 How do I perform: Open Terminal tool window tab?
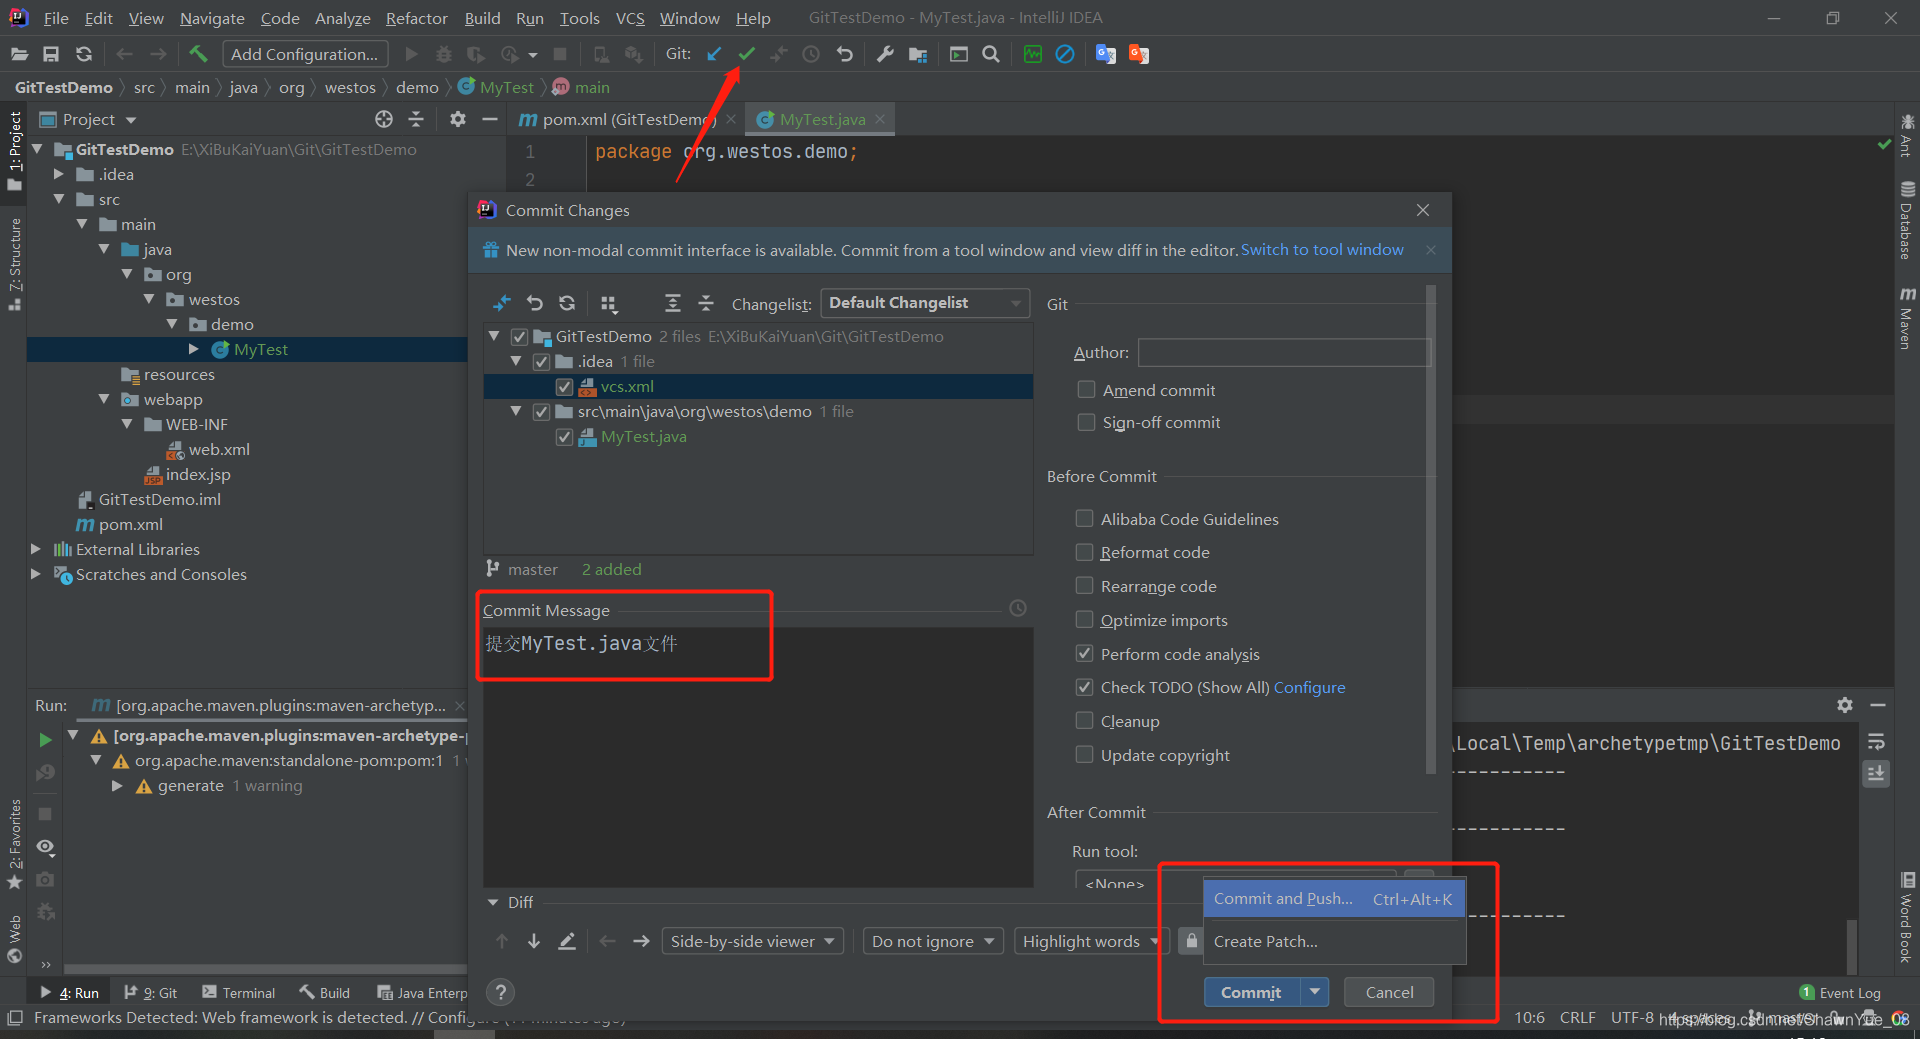tap(238, 993)
